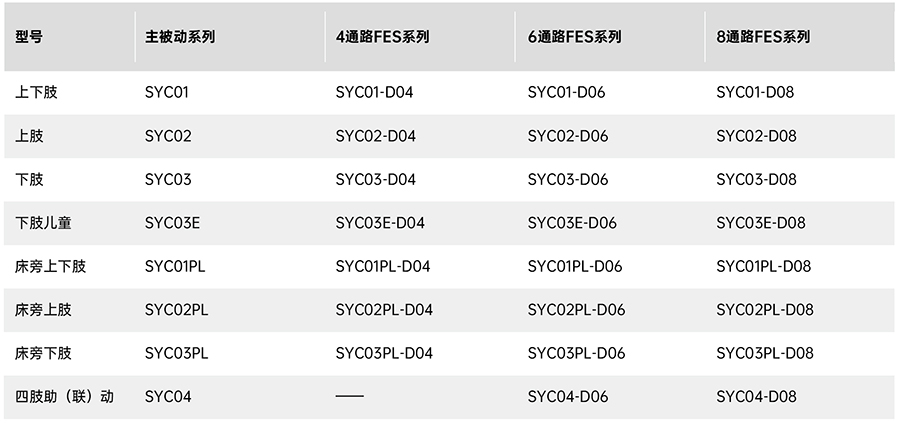900x436 pixels.
Task: Click the dash cell in SYC04 row
Action: (350, 397)
